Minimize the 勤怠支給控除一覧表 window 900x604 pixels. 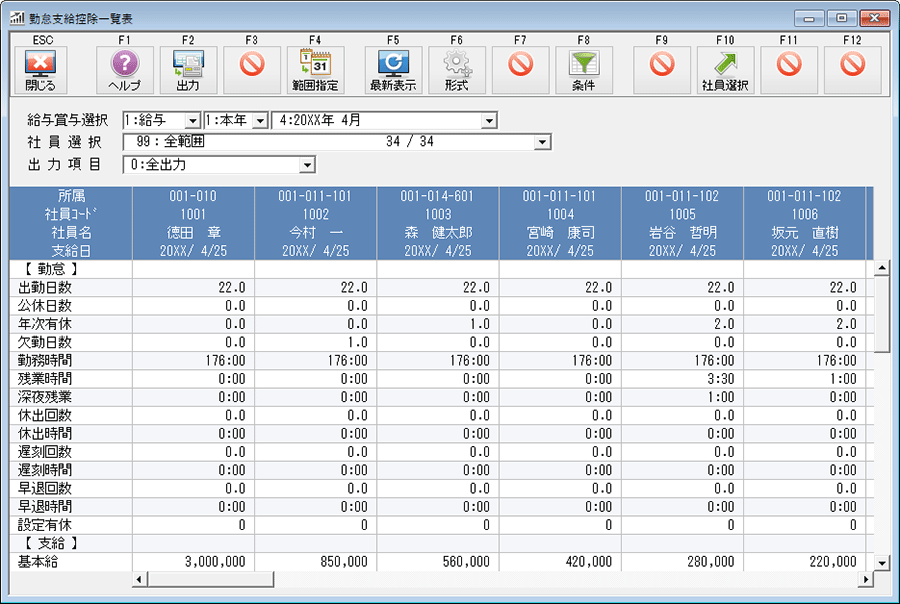[809, 18]
